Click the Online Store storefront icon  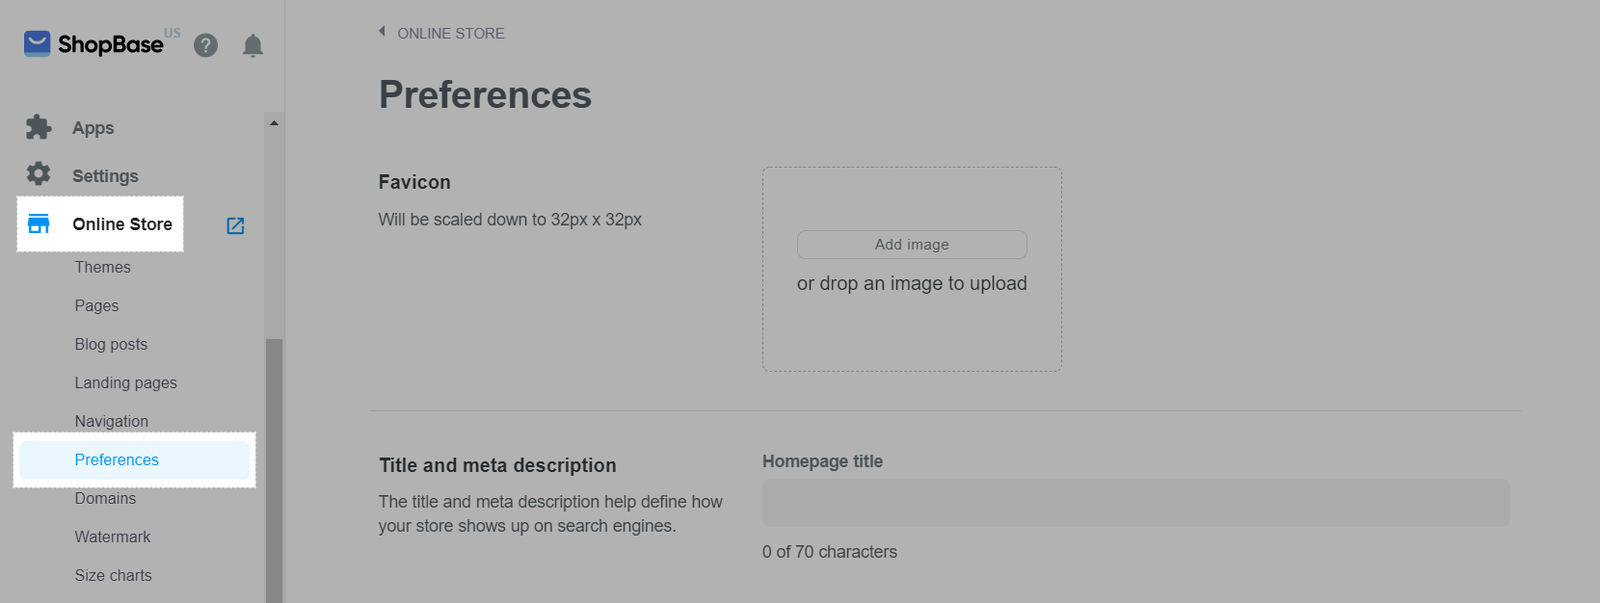pos(39,224)
